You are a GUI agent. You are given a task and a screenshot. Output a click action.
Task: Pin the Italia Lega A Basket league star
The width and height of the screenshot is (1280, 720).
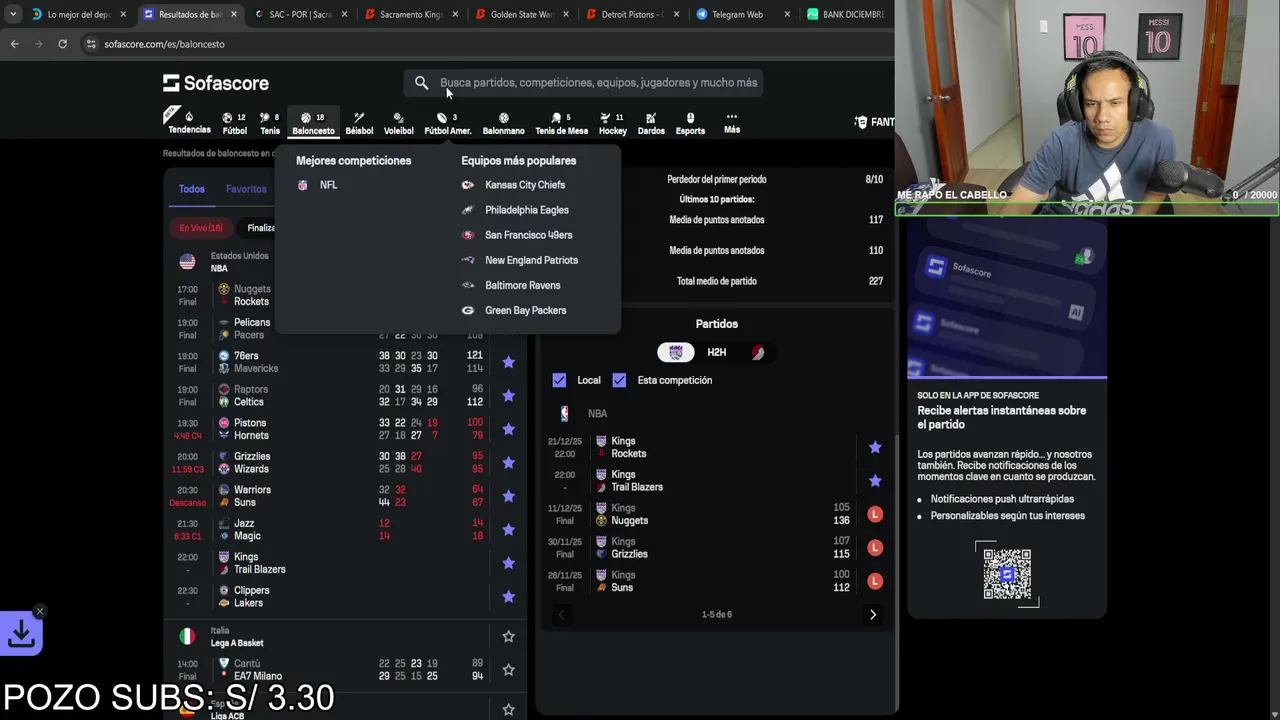click(508, 636)
